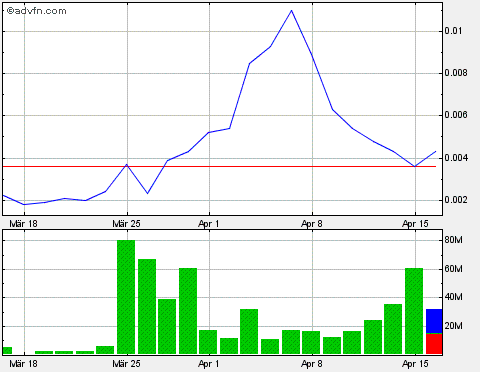Select Apr 8 label below the price chart
The height and width of the screenshot is (372, 480).
click(312, 224)
